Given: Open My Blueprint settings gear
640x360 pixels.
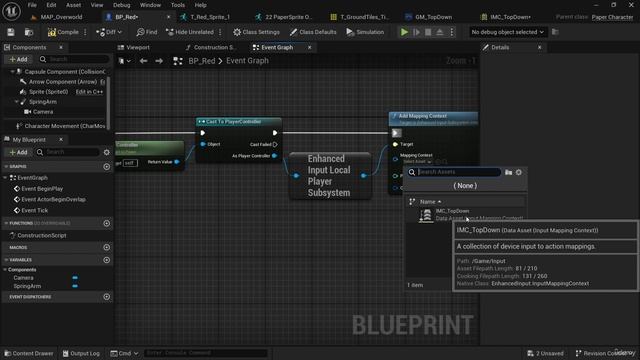Looking at the screenshot, I should [x=107, y=152].
